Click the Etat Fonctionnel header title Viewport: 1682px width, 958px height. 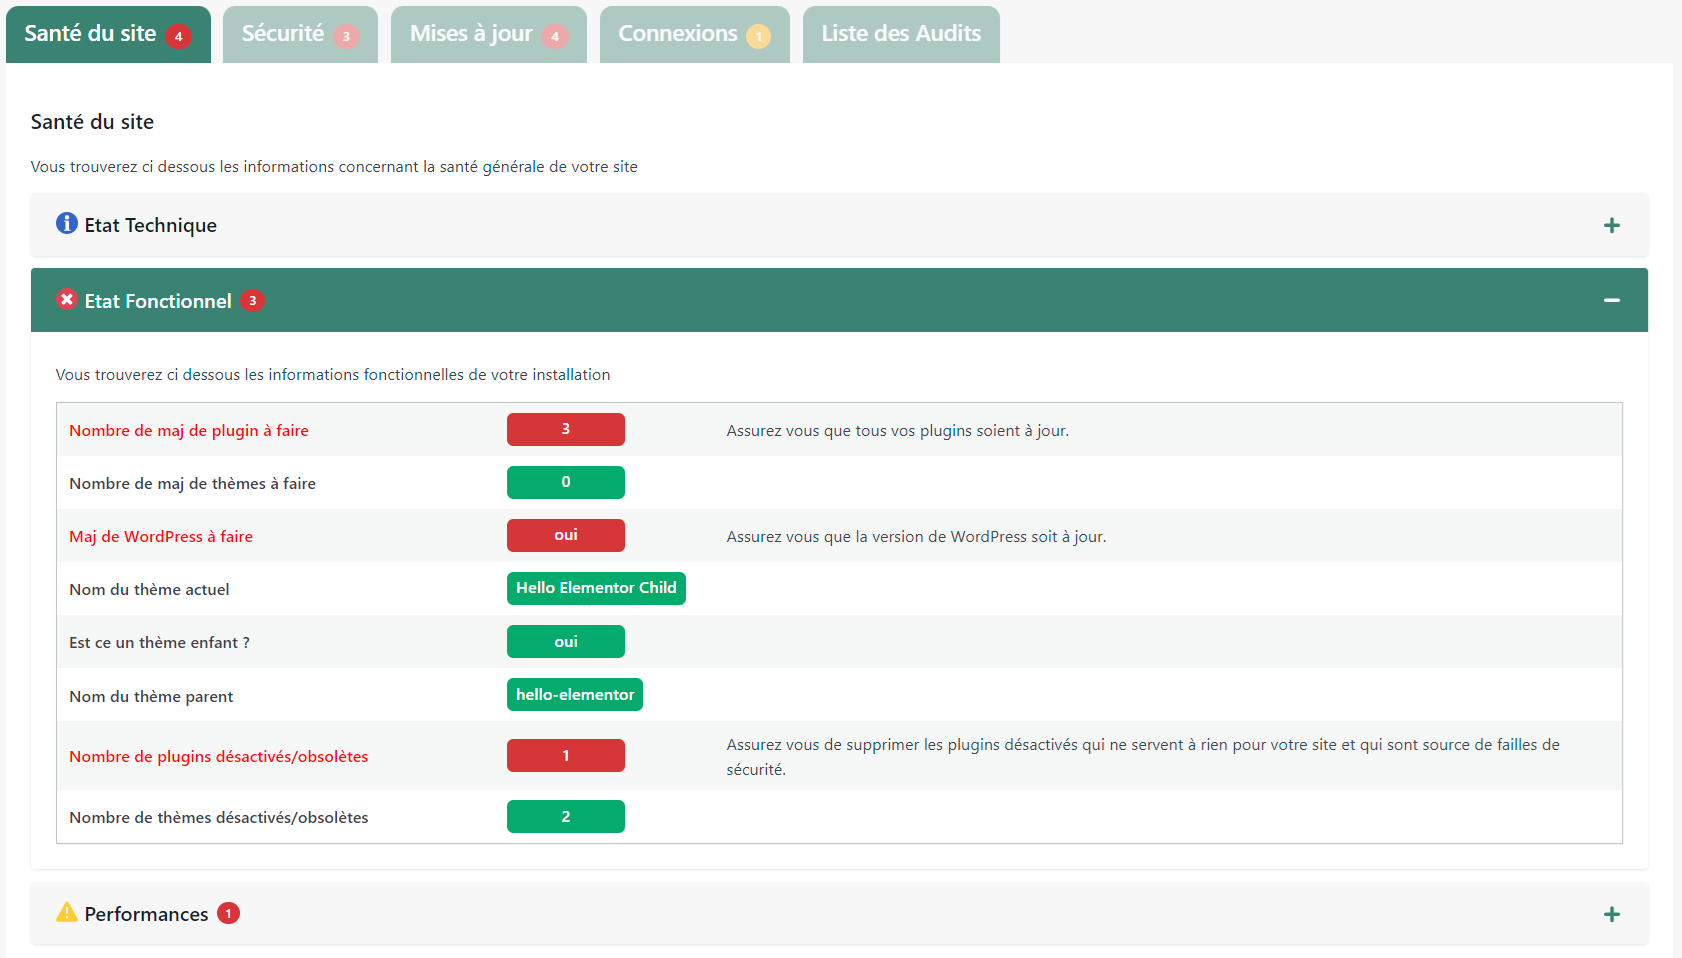tap(158, 301)
